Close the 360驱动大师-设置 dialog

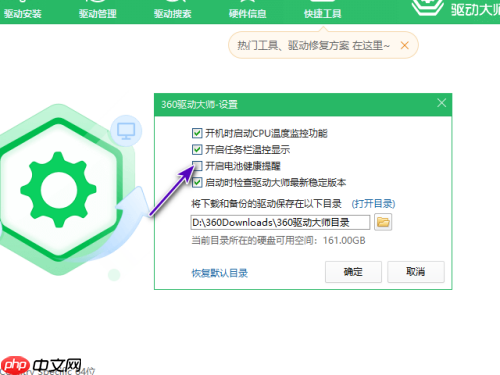pyautogui.click(x=442, y=103)
